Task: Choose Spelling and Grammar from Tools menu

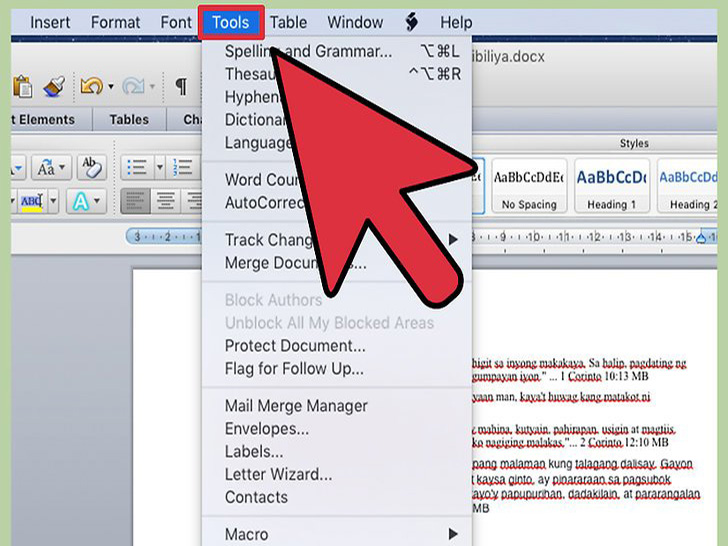Action: point(337,51)
